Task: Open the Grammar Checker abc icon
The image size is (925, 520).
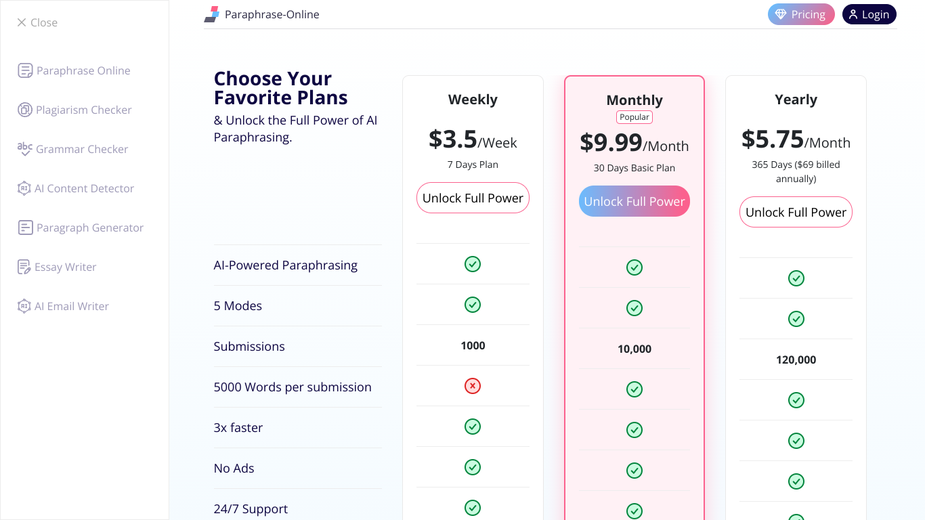Action: (25, 149)
